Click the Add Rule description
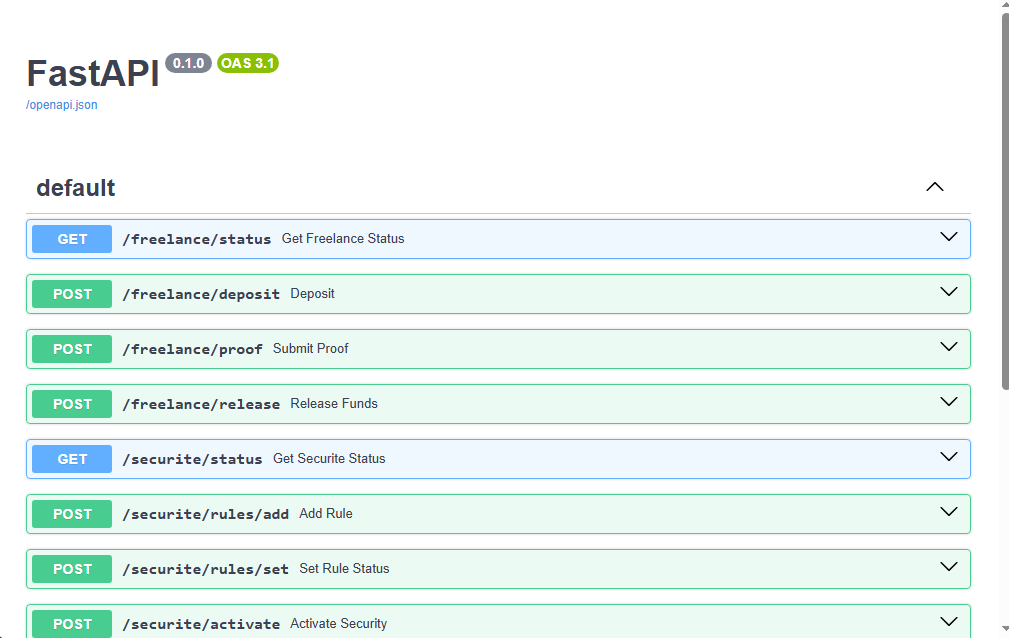The width and height of the screenshot is (1009, 638). click(x=326, y=514)
